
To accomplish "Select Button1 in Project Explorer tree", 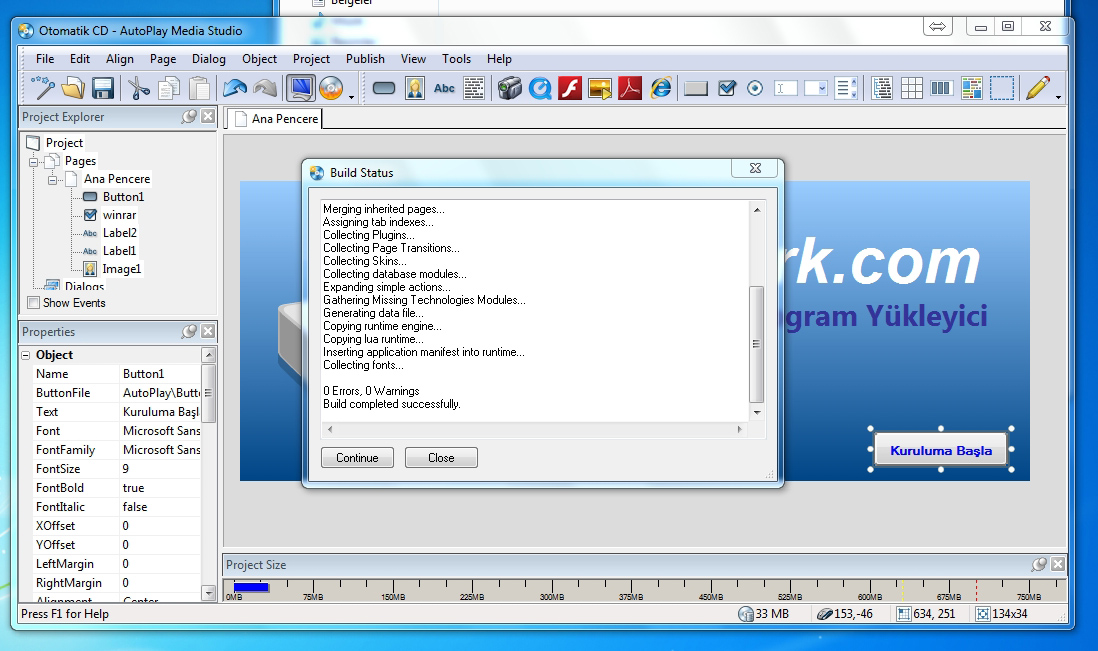I will [x=123, y=197].
